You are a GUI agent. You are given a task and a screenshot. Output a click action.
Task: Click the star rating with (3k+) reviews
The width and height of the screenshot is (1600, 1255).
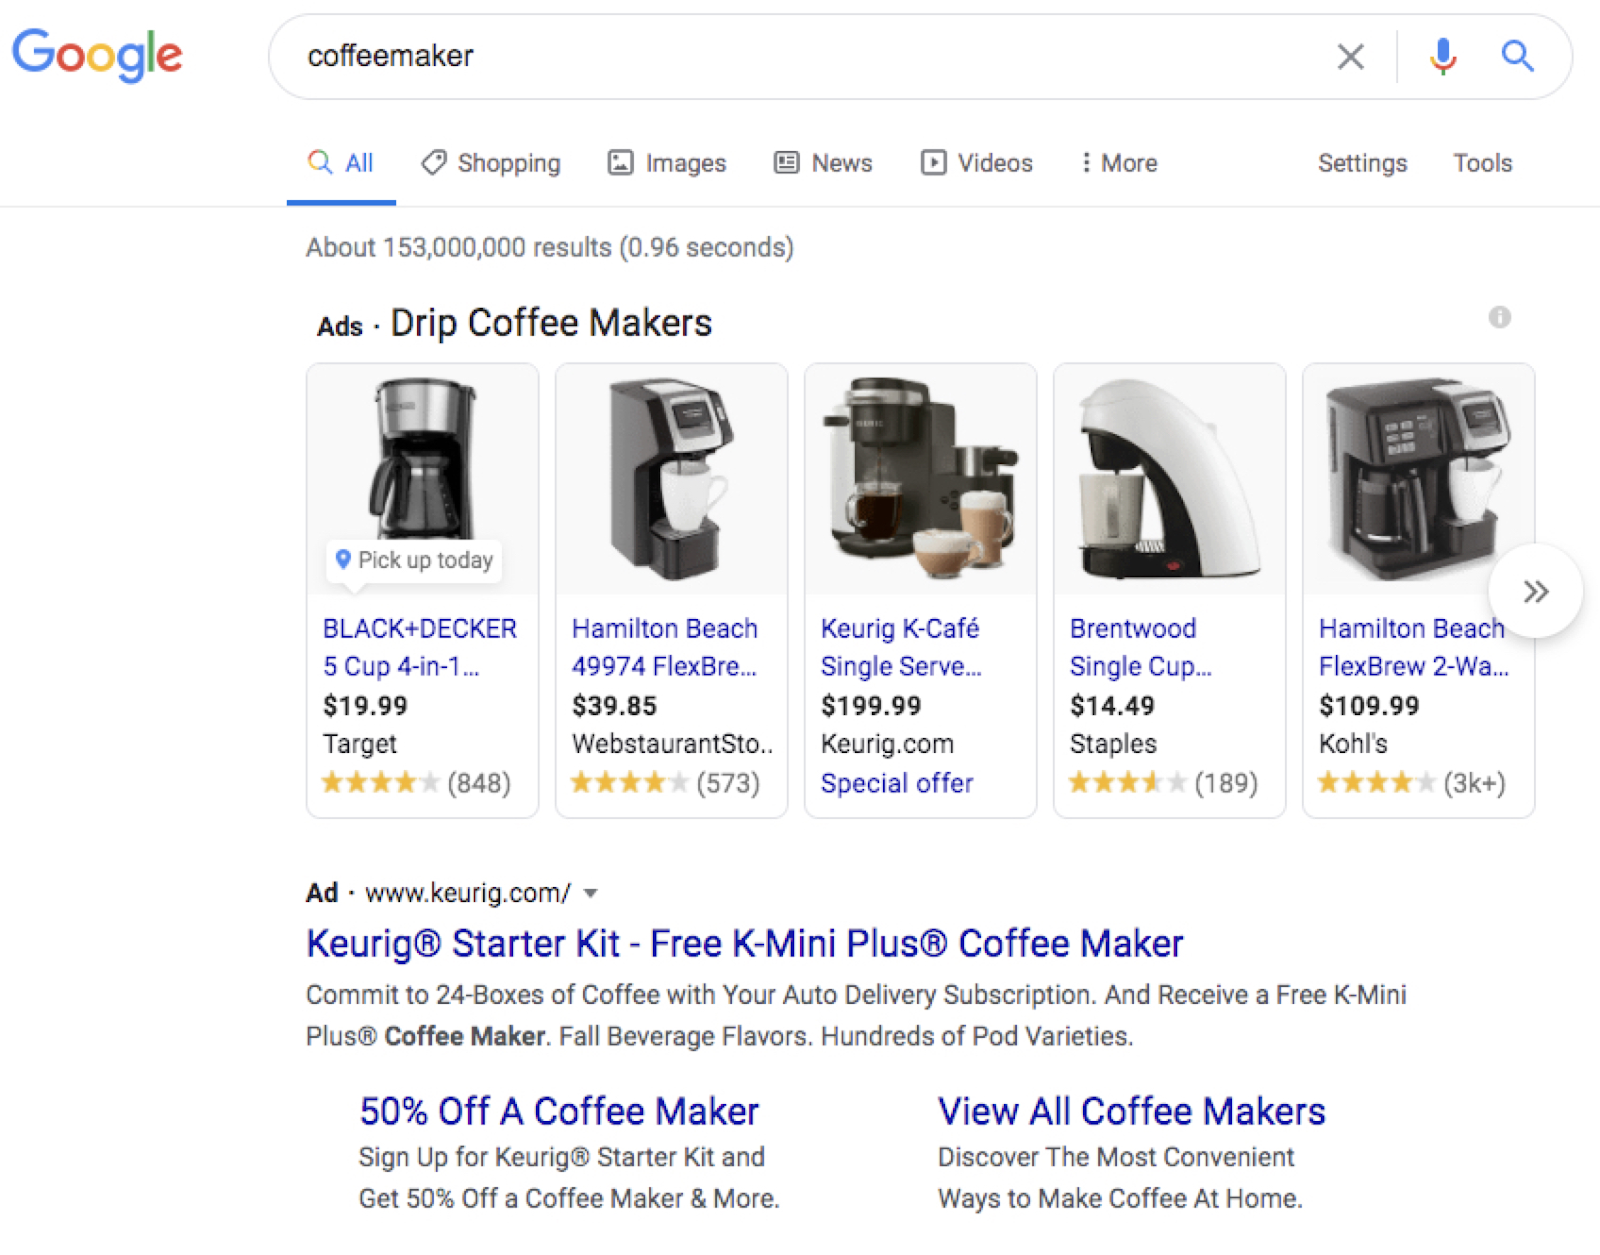[1412, 783]
